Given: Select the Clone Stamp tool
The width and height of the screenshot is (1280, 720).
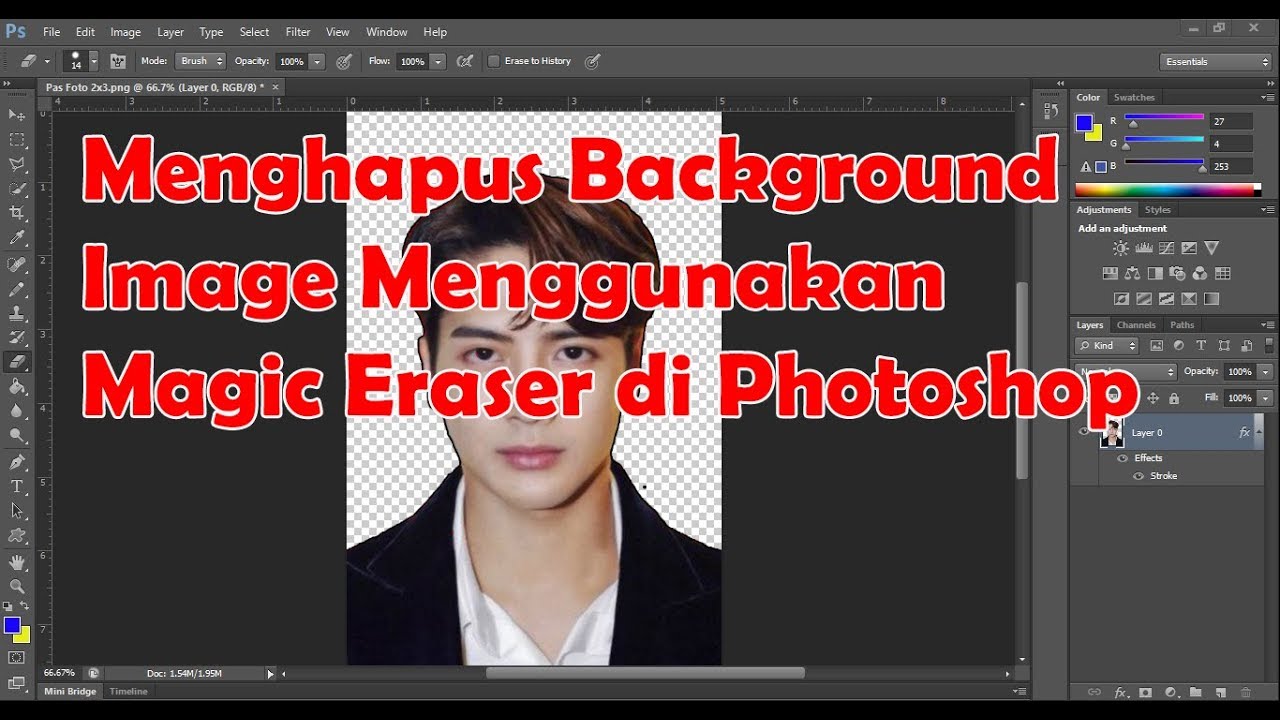Looking at the screenshot, I should [17, 313].
